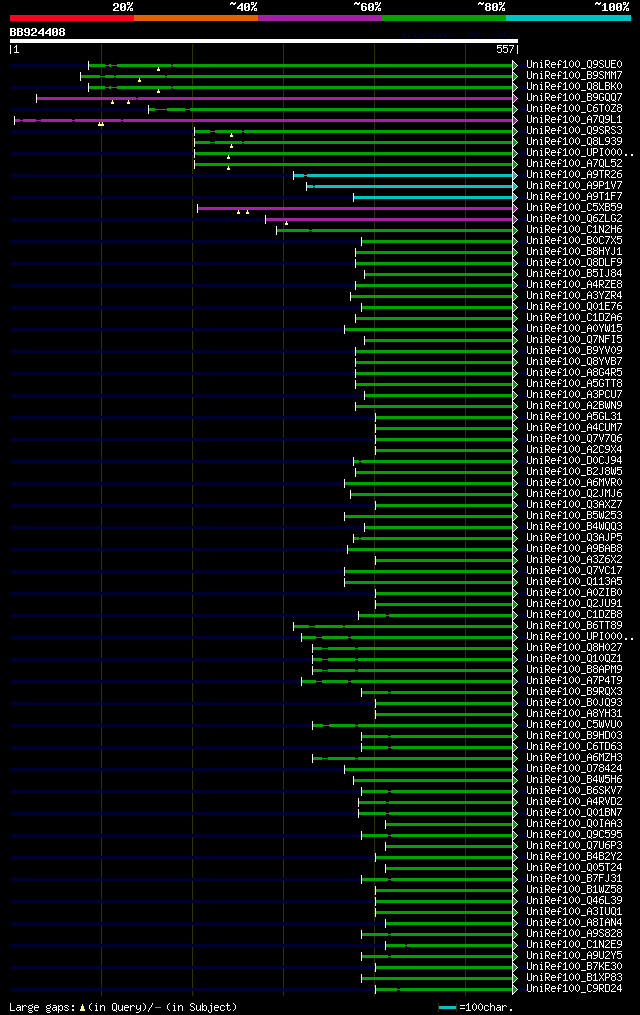Go to entry UniRef100_A7P4T9
The height and width of the screenshot is (1015, 640).
(x=574, y=681)
